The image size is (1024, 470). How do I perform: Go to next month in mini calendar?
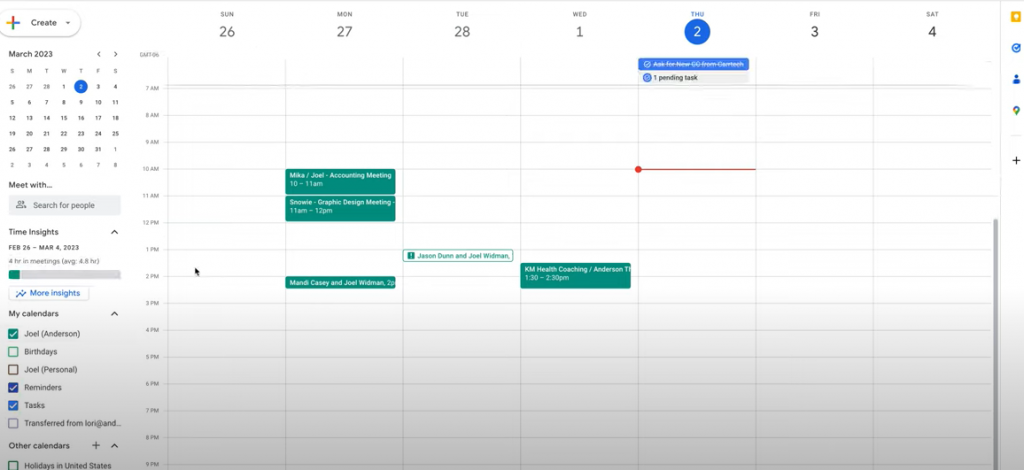pos(115,54)
